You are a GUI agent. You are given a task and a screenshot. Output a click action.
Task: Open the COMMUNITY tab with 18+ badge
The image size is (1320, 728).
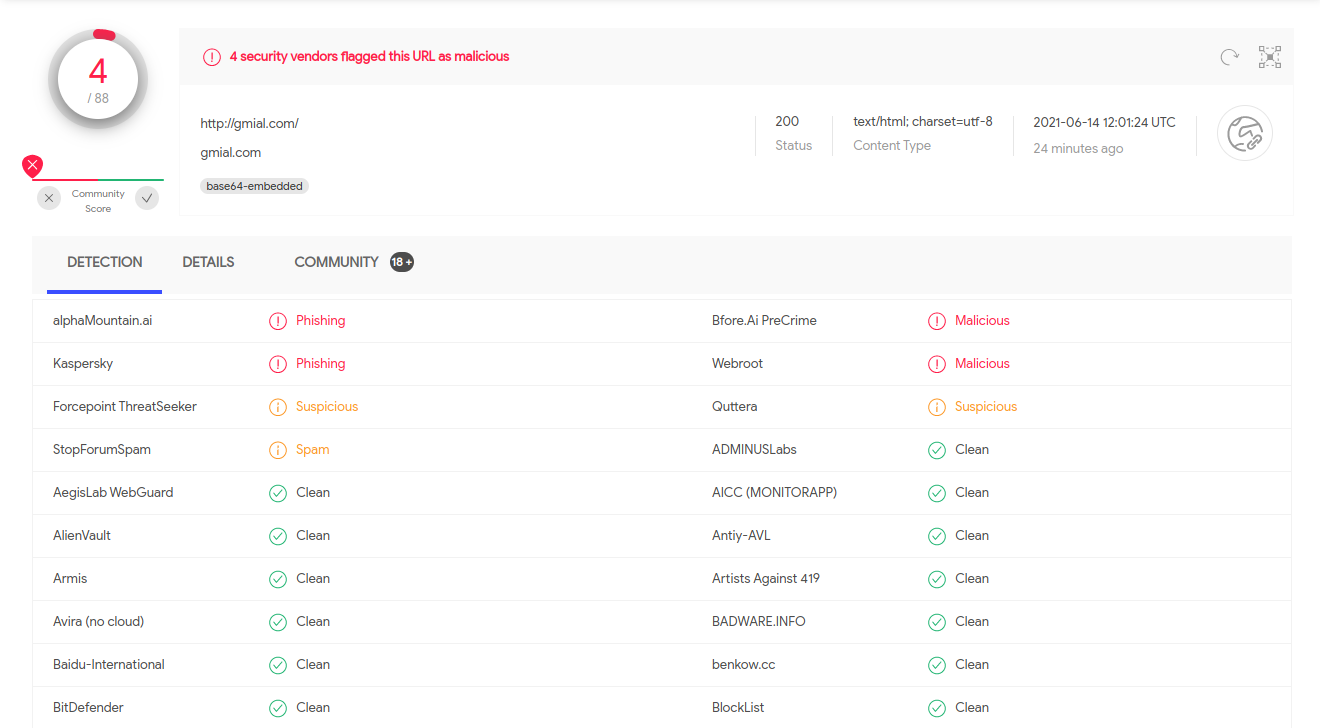click(337, 262)
